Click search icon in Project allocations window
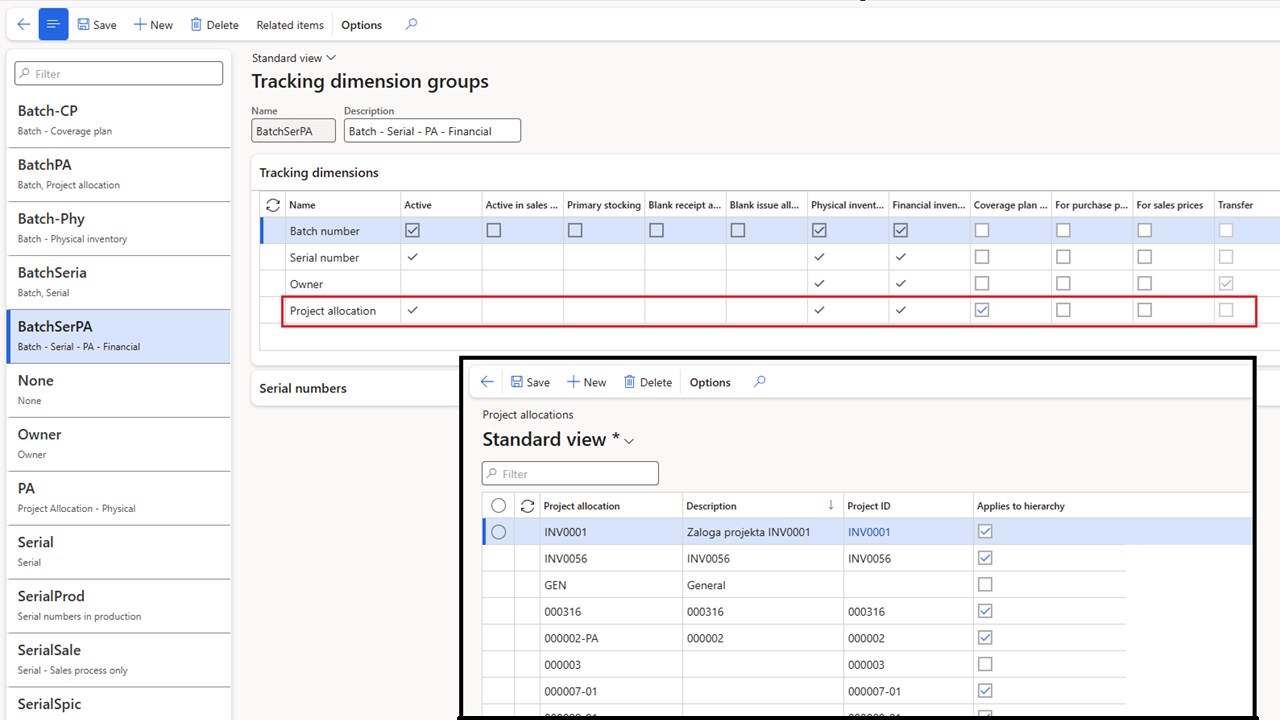Viewport: 1280px width, 720px height. (x=760, y=382)
